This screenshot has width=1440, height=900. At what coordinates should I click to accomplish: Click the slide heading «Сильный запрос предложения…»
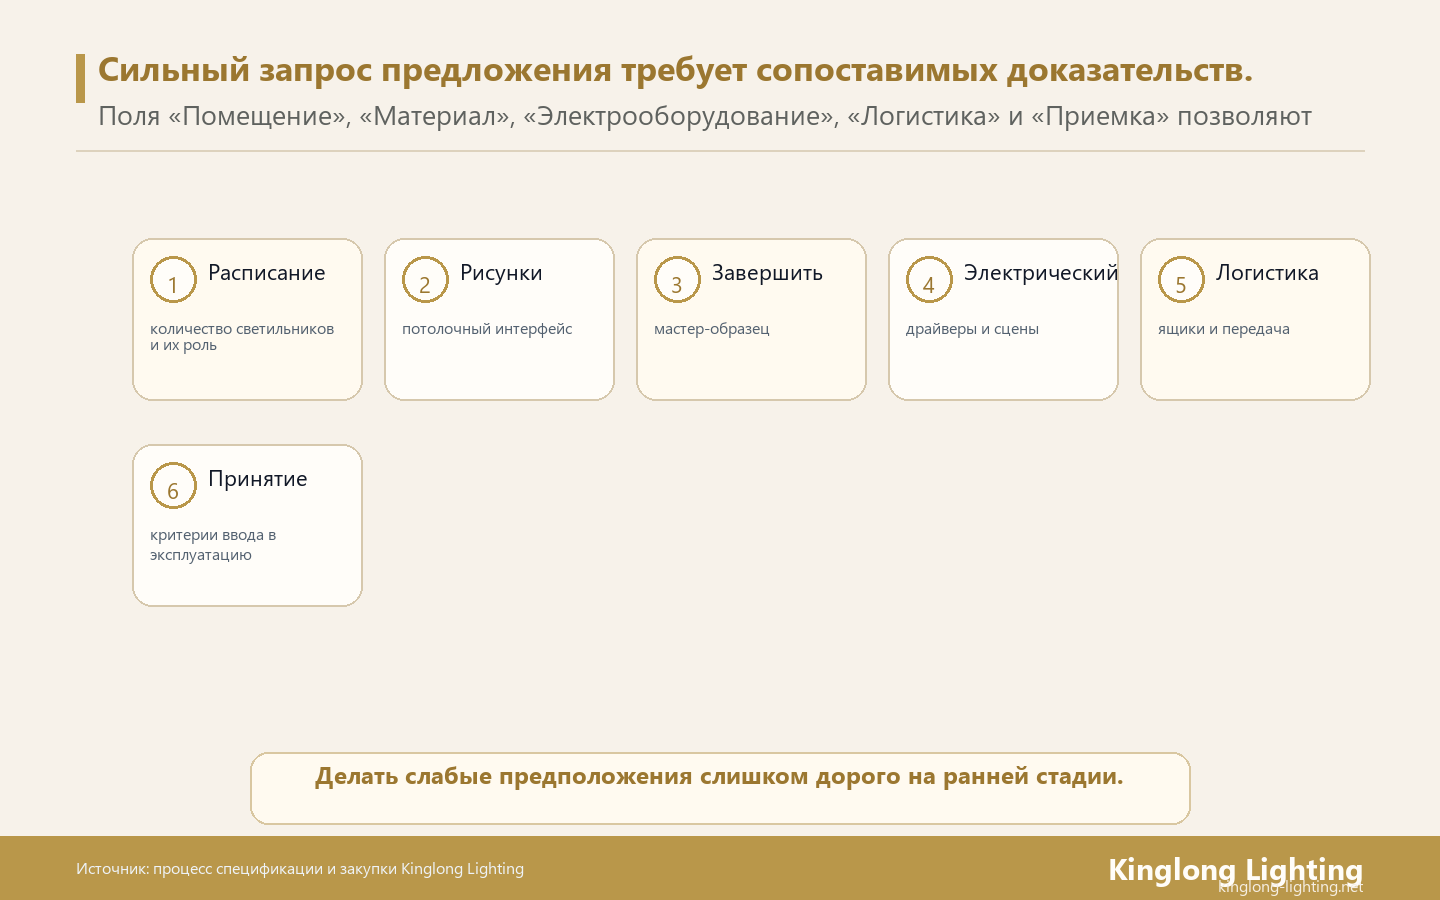[x=675, y=70]
